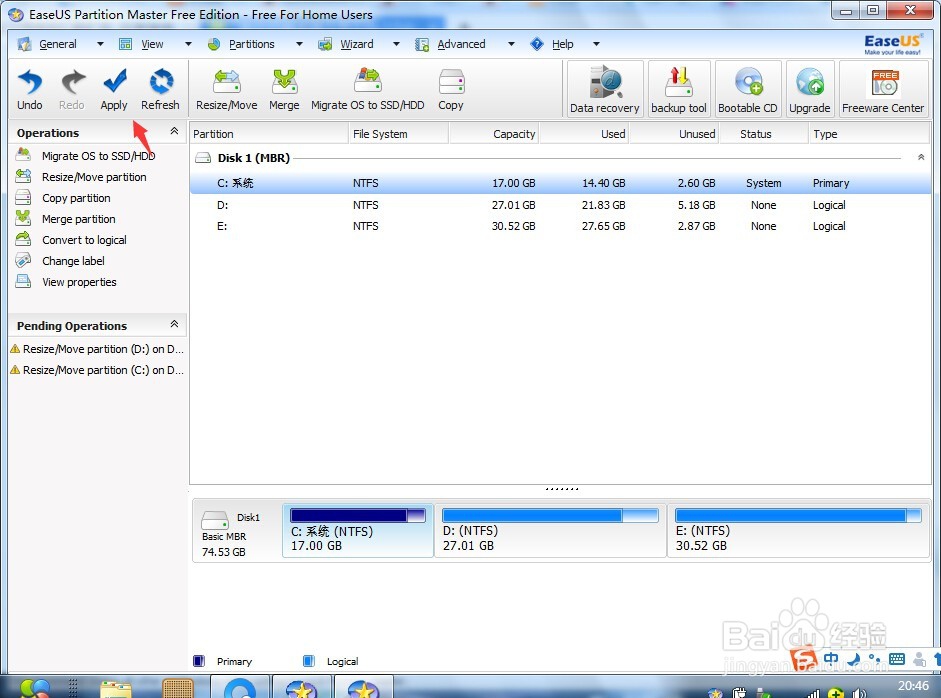Viewport: 941px width, 698px height.
Task: Collapse the Operations panel
Action: 175,131
